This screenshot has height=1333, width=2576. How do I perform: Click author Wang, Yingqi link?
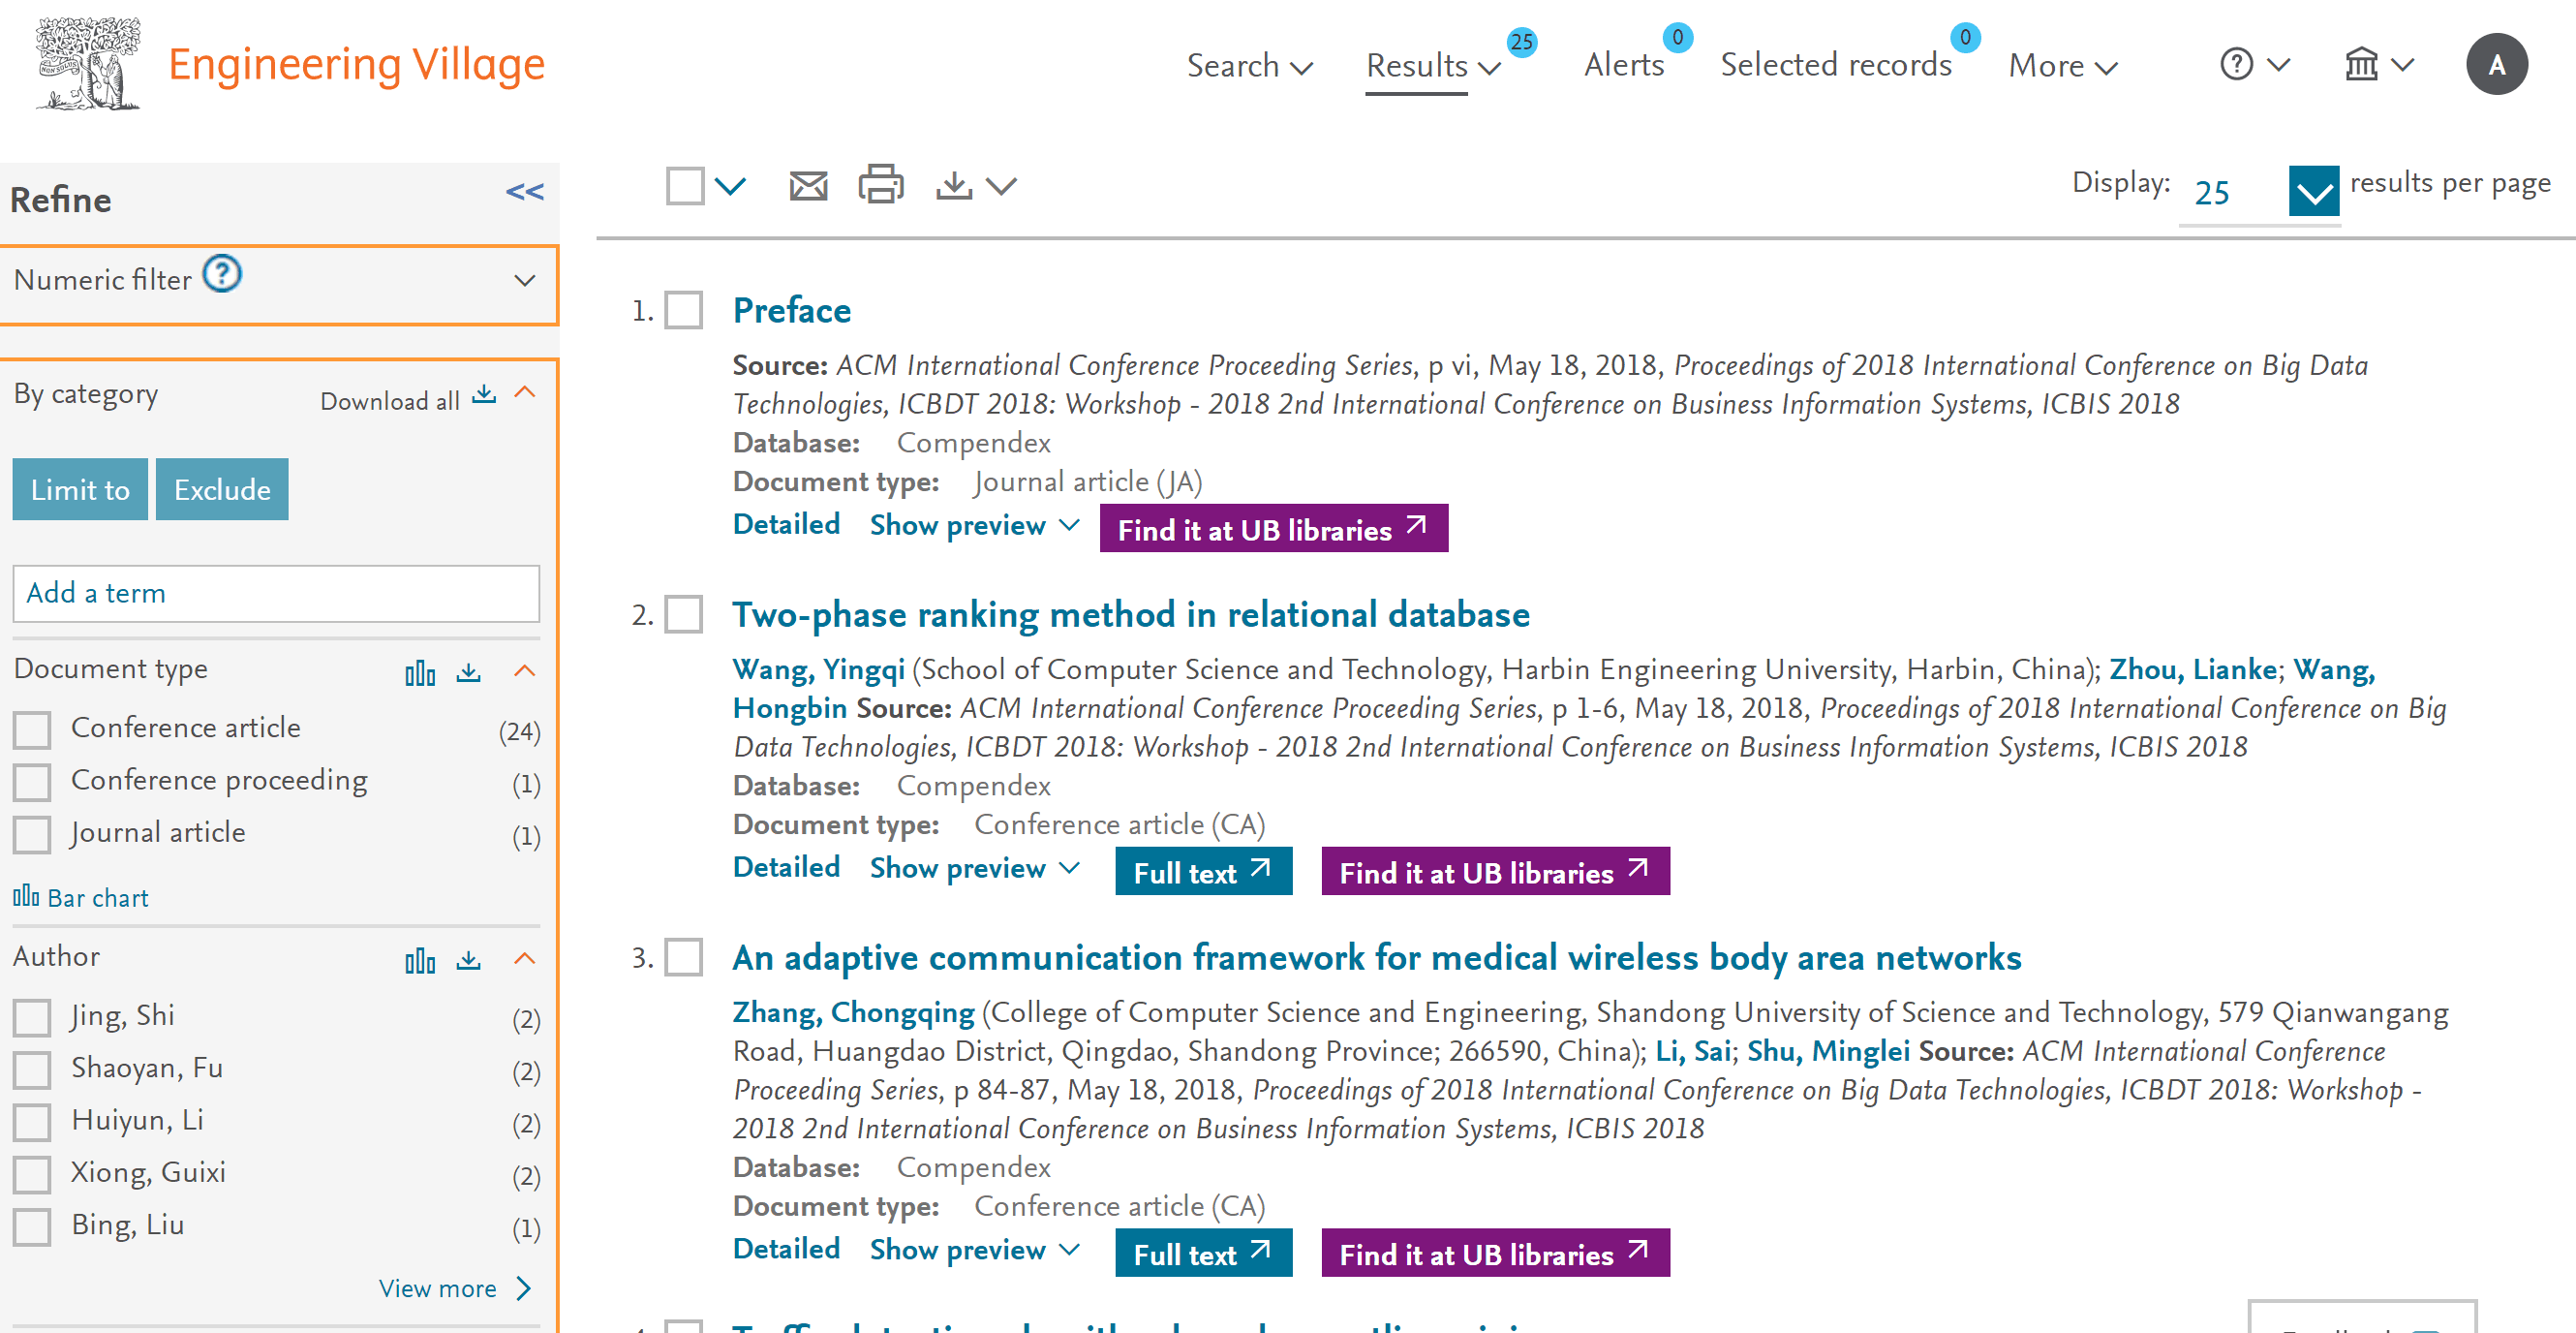point(818,669)
